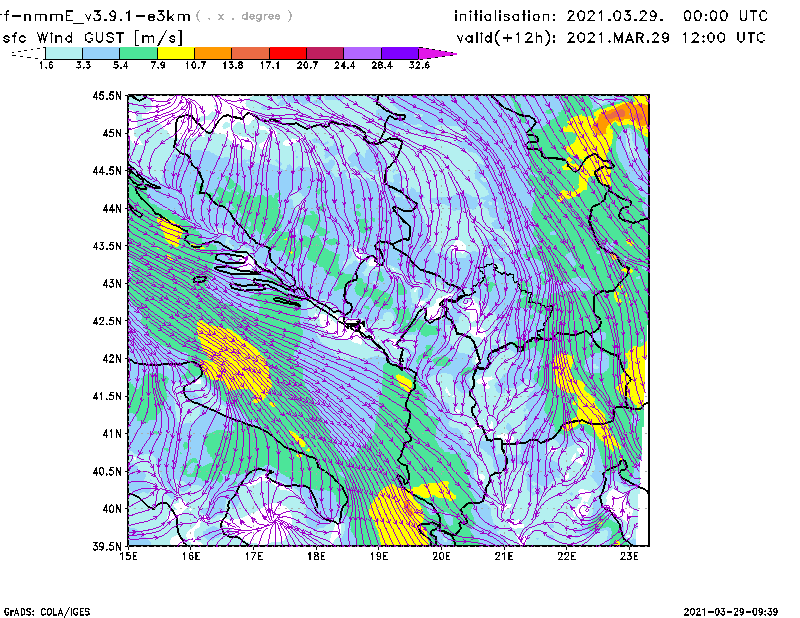The width and height of the screenshot is (800, 618).
Task: Click longitude label 20E
Action: [x=441, y=556]
